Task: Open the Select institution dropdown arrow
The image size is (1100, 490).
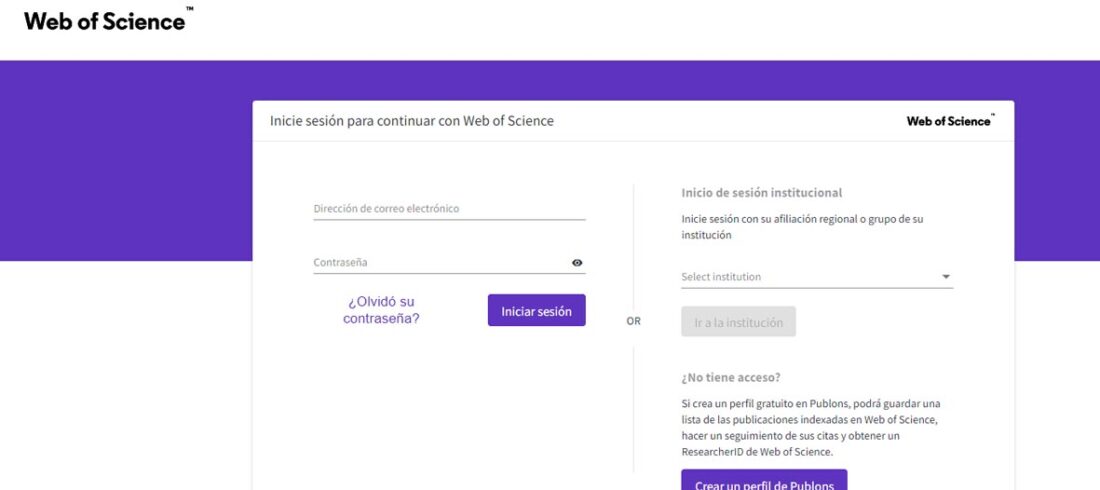Action: 946,277
